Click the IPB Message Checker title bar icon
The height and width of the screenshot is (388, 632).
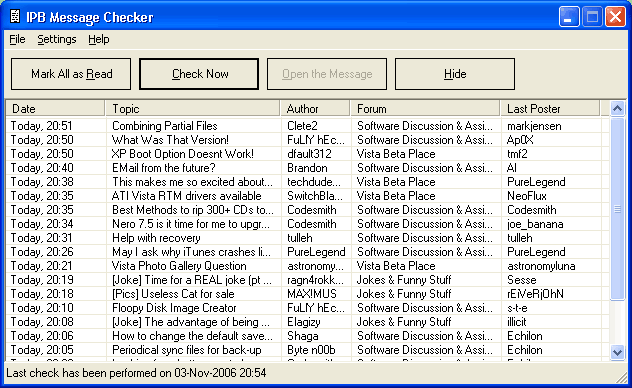click(15, 17)
